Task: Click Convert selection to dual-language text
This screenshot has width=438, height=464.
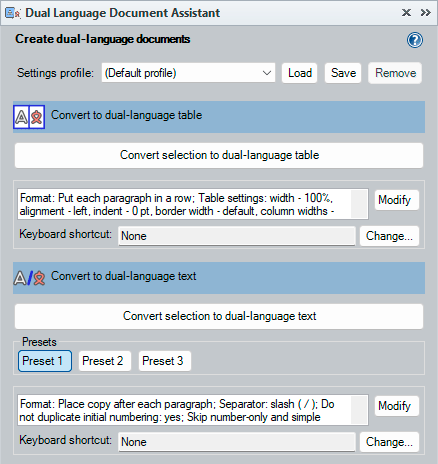Action: 219,316
